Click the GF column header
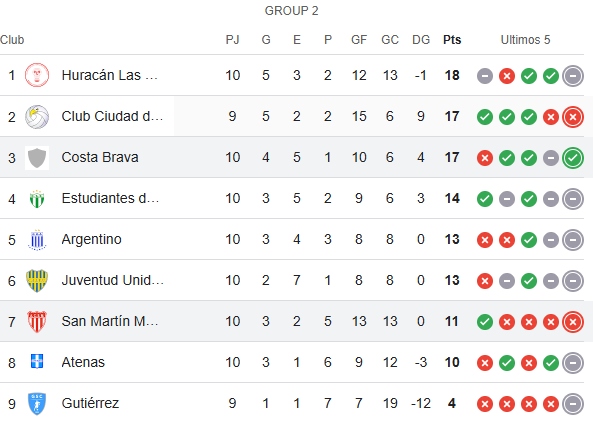The height and width of the screenshot is (422, 593). [x=359, y=40]
